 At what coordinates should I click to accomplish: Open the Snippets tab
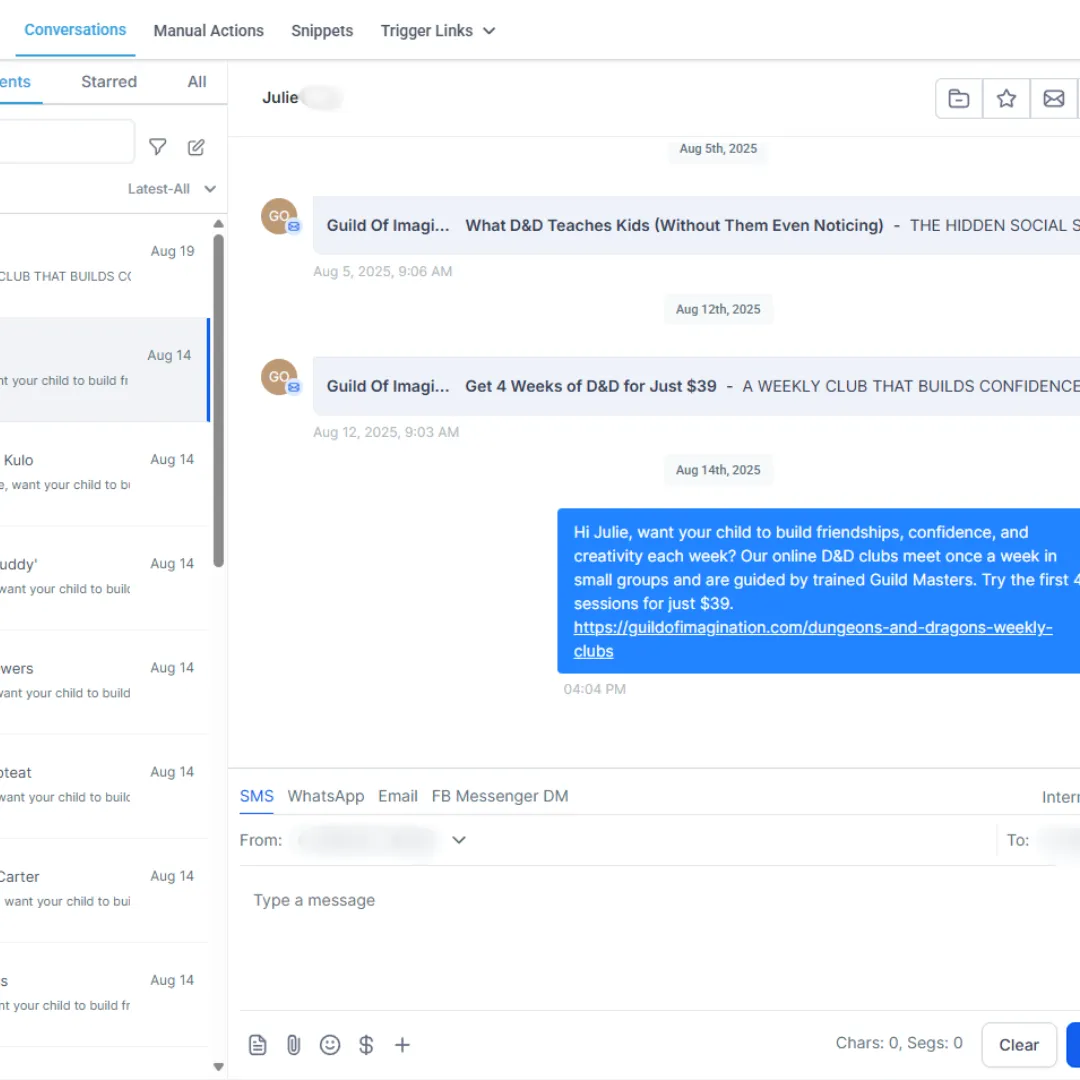pyautogui.click(x=322, y=31)
